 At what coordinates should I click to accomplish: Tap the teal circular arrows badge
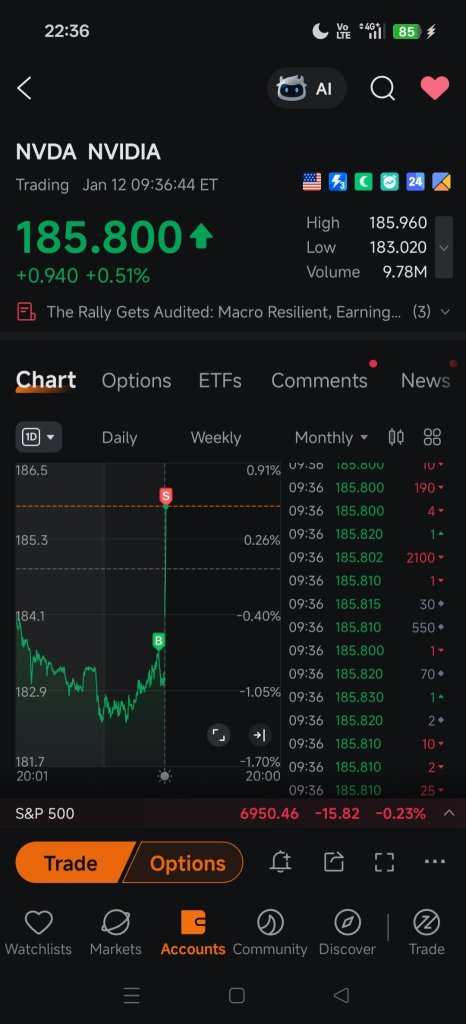pos(390,182)
